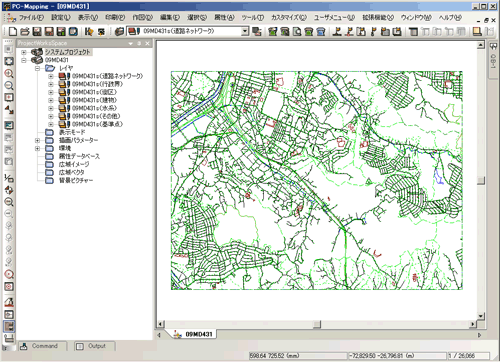Screen dimensions: 500x362
Task: Expand the 09MD431s(行政界) layer node
Action: [51, 84]
